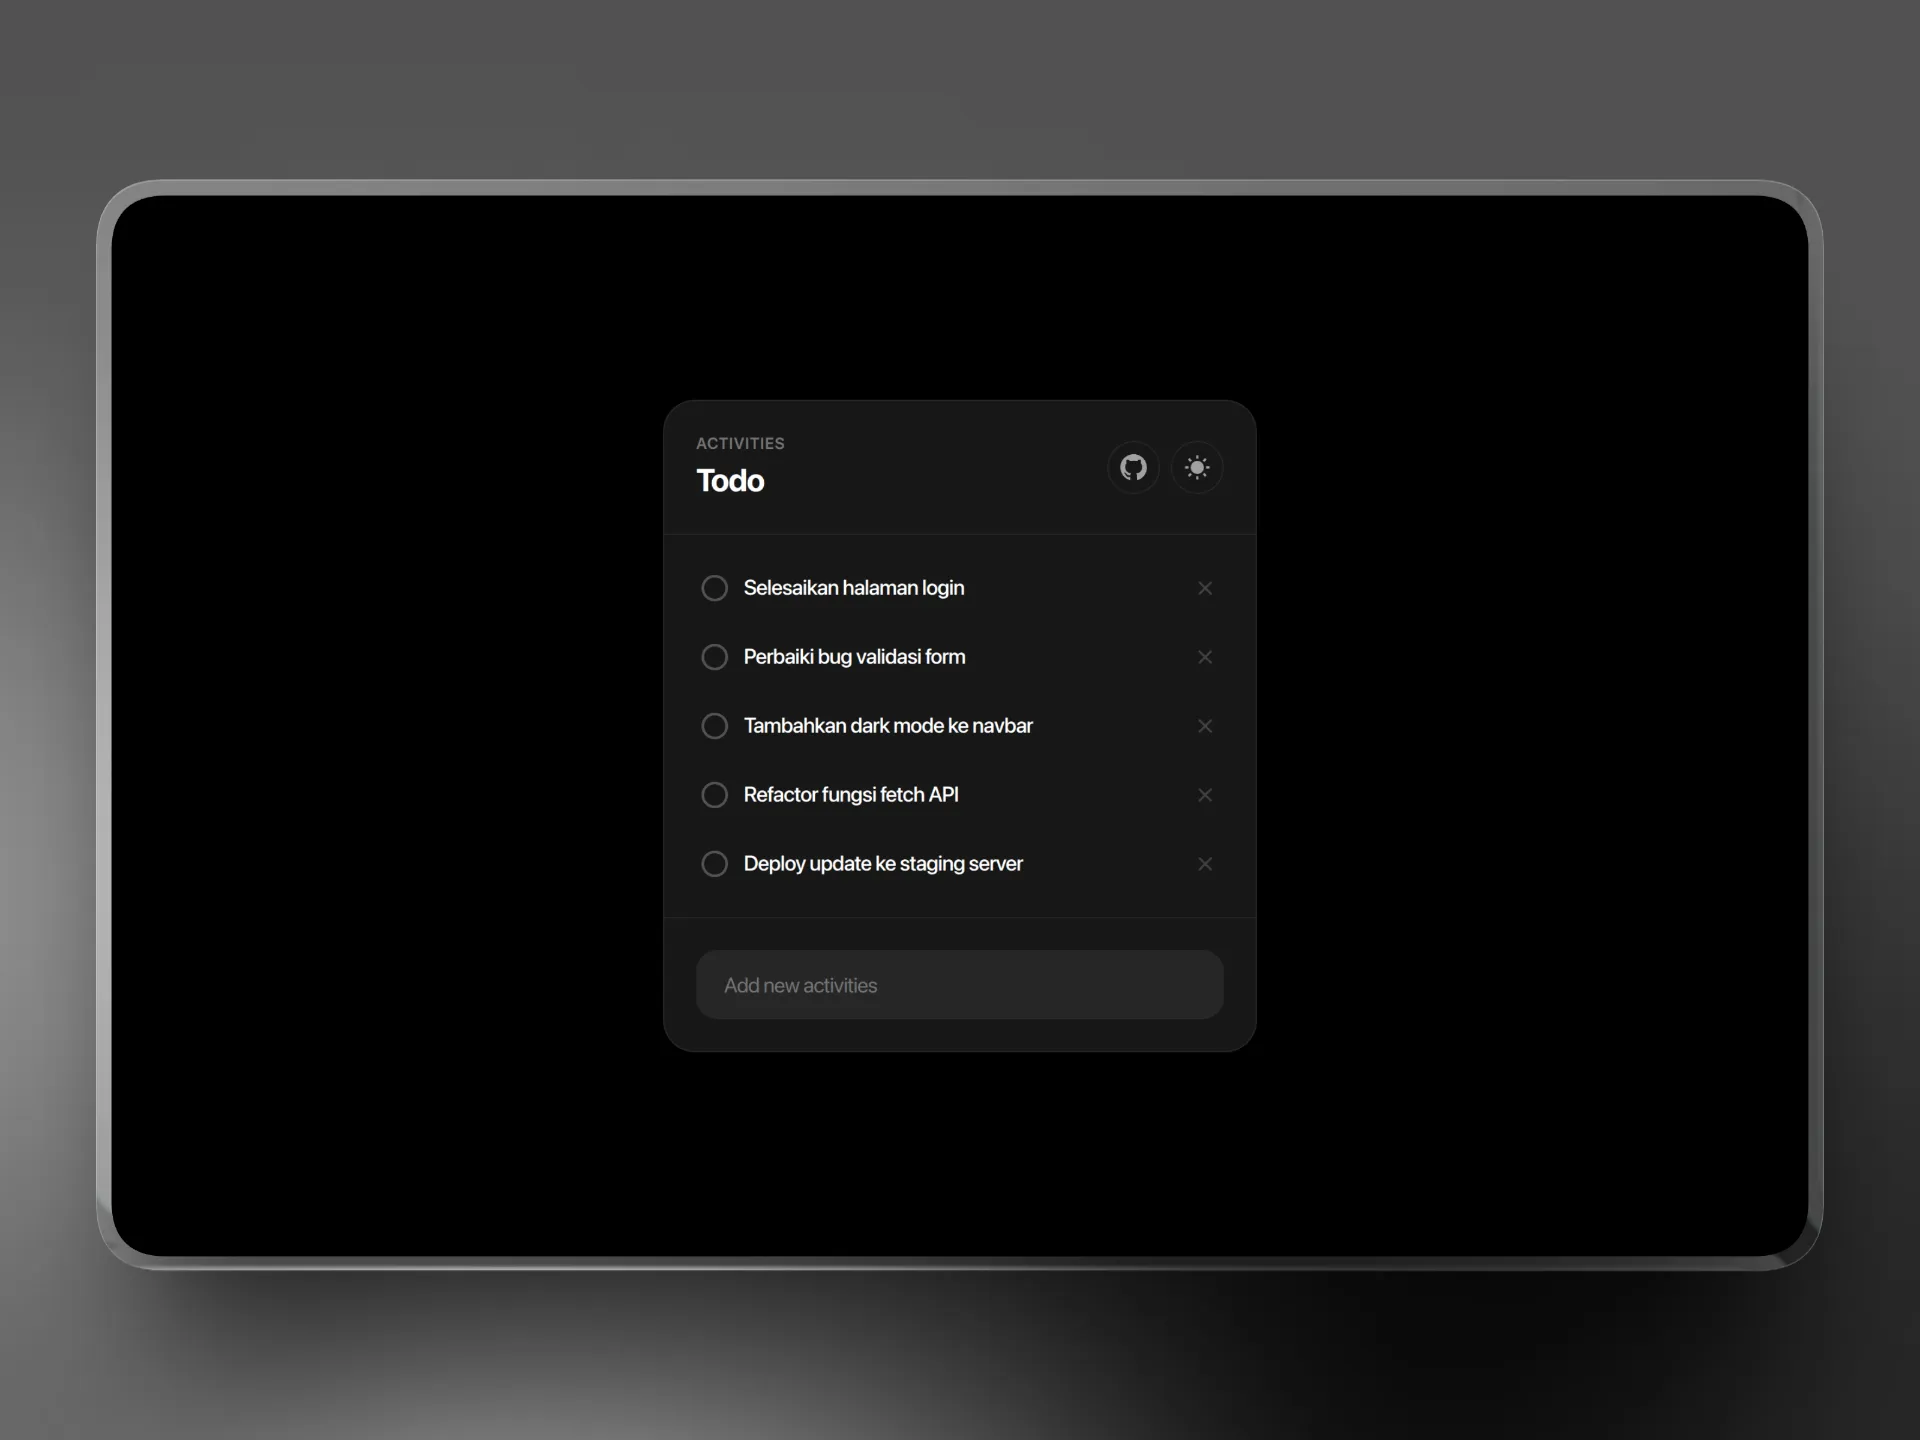Focus the 'Add new activities' input field

959,985
